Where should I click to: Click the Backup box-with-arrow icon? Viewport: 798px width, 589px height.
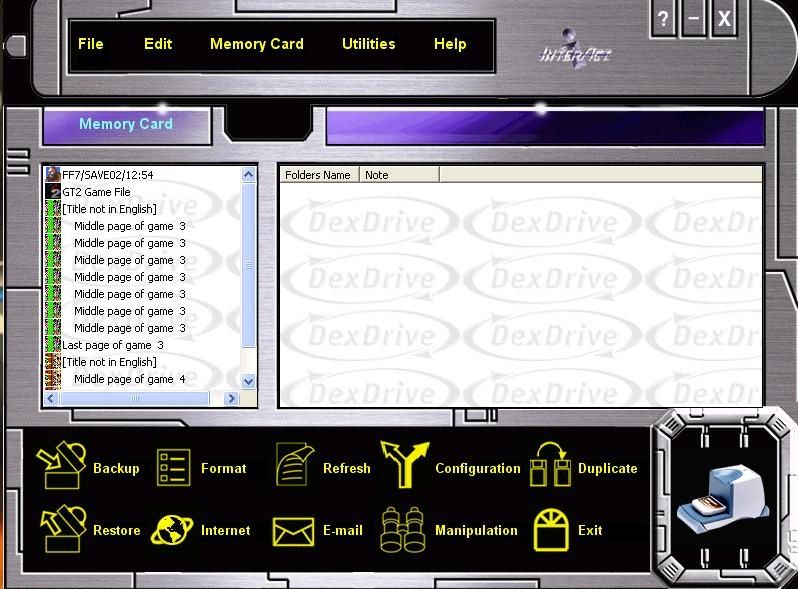pos(61,465)
